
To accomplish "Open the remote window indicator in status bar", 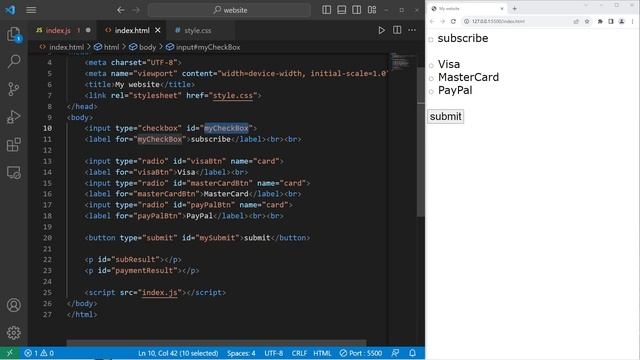I will [x=10, y=353].
